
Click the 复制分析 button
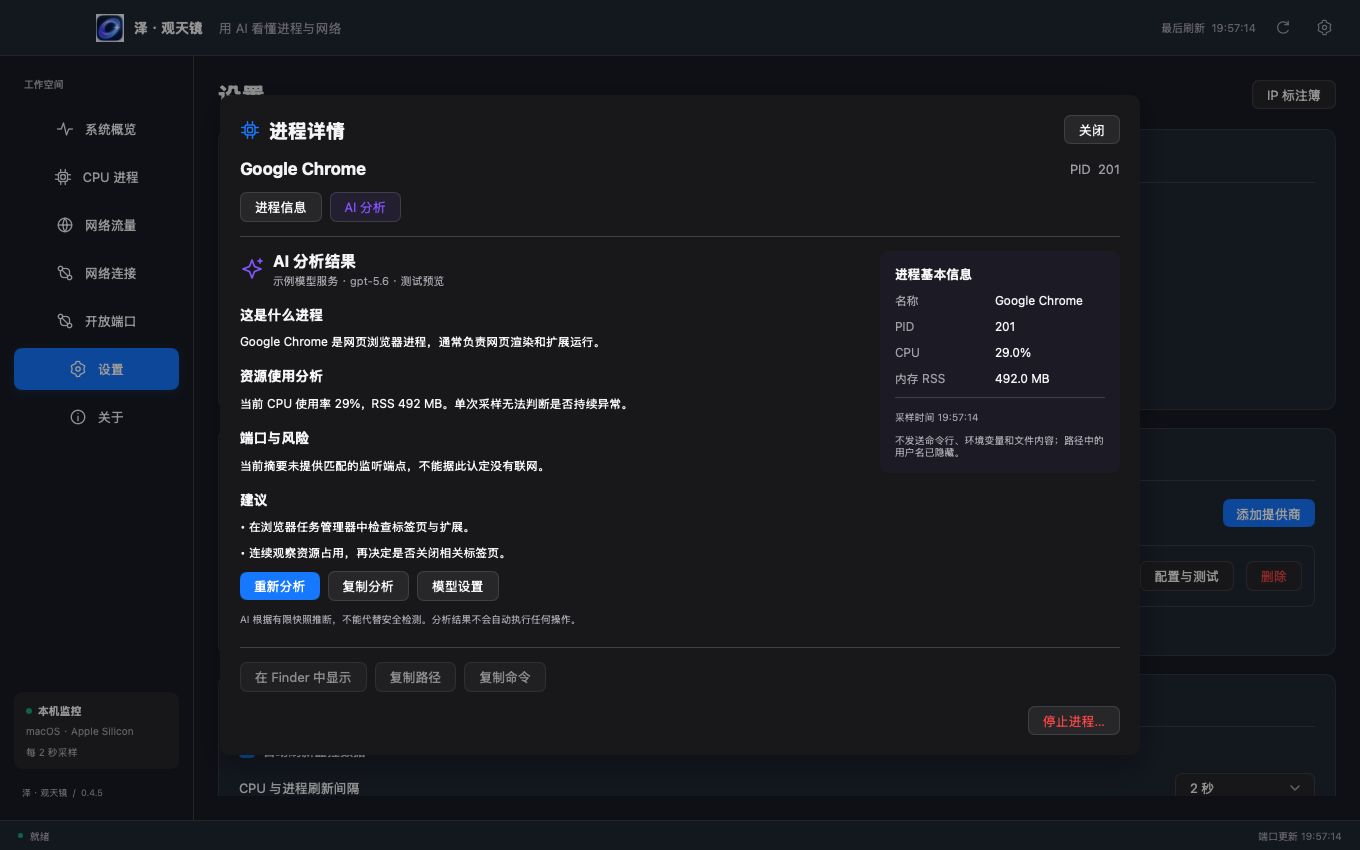click(368, 586)
